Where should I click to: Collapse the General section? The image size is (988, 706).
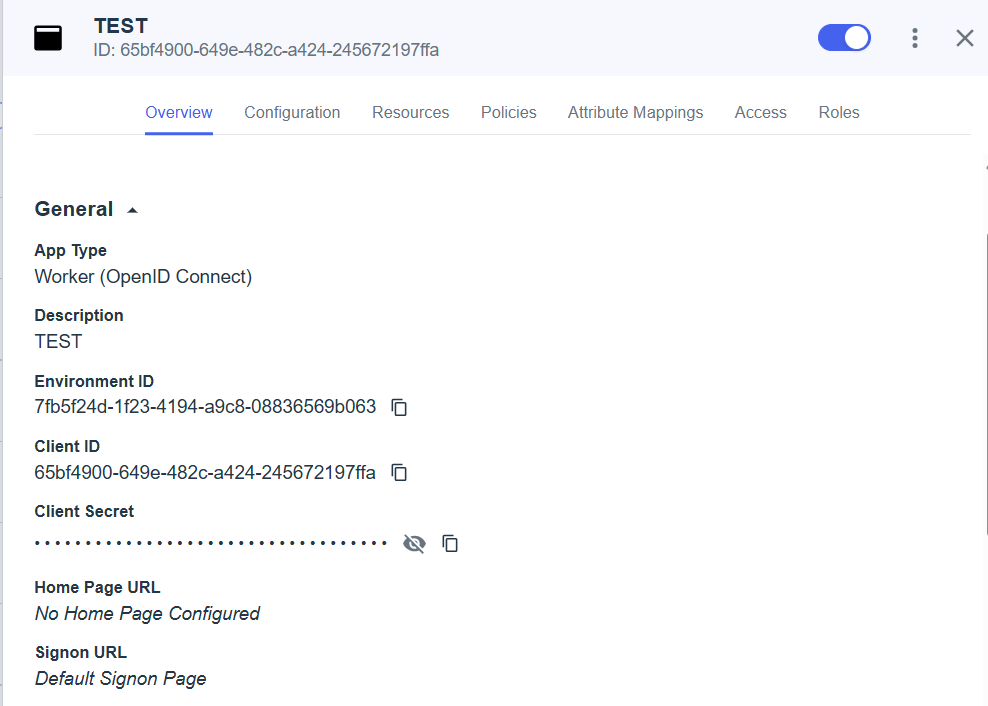pyautogui.click(x=132, y=210)
